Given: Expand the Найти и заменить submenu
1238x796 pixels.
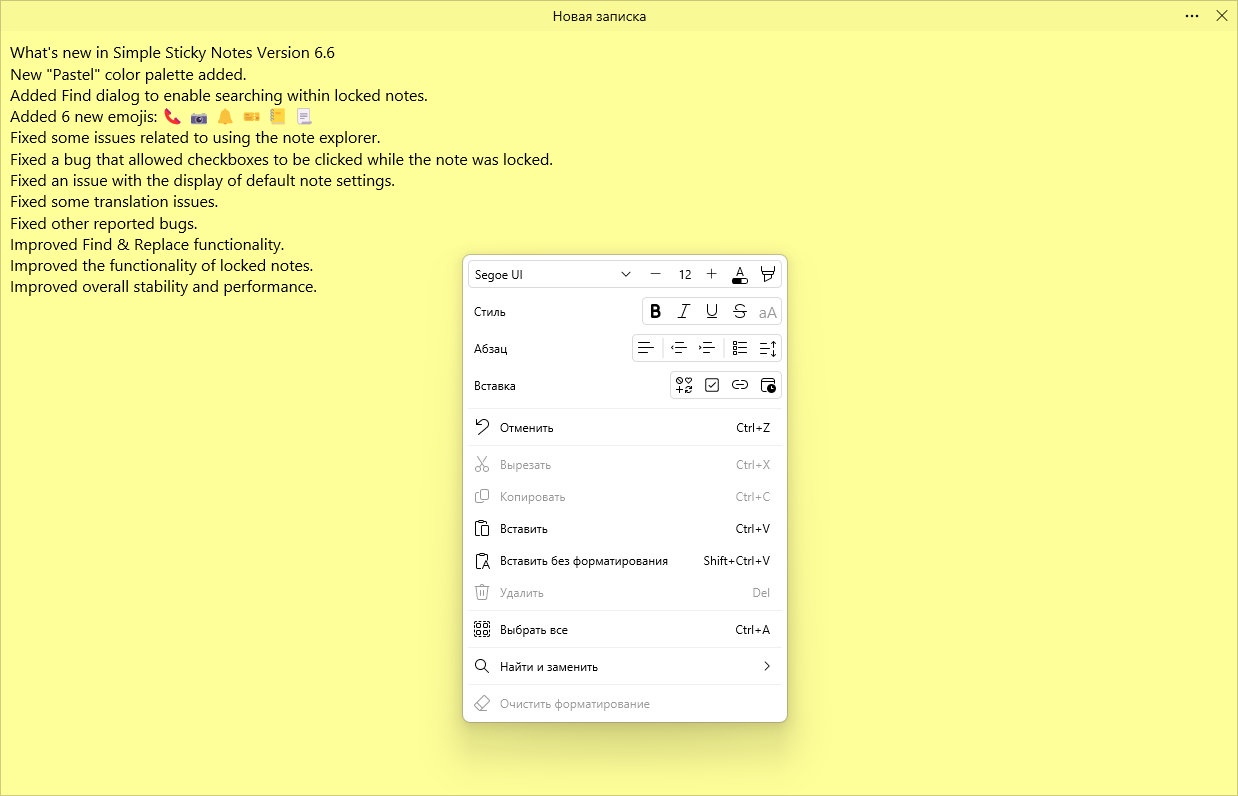Looking at the screenshot, I should click(x=625, y=667).
